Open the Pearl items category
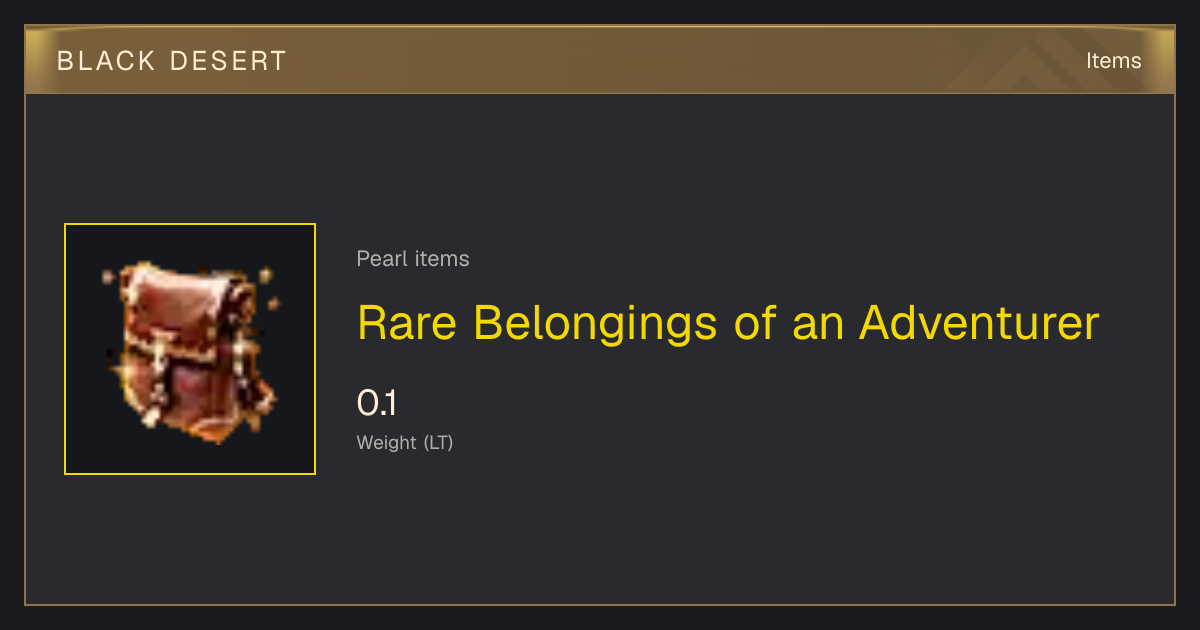 click(413, 259)
